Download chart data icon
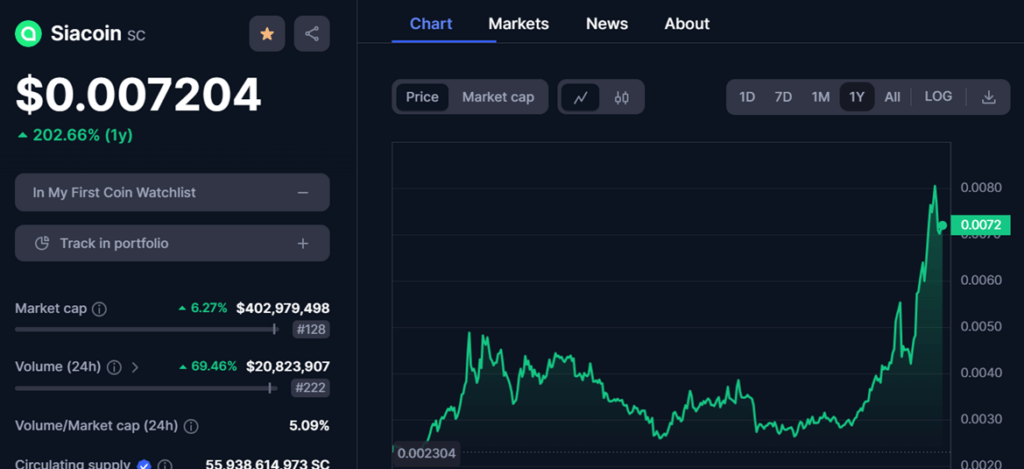The image size is (1024, 469). pos(989,97)
